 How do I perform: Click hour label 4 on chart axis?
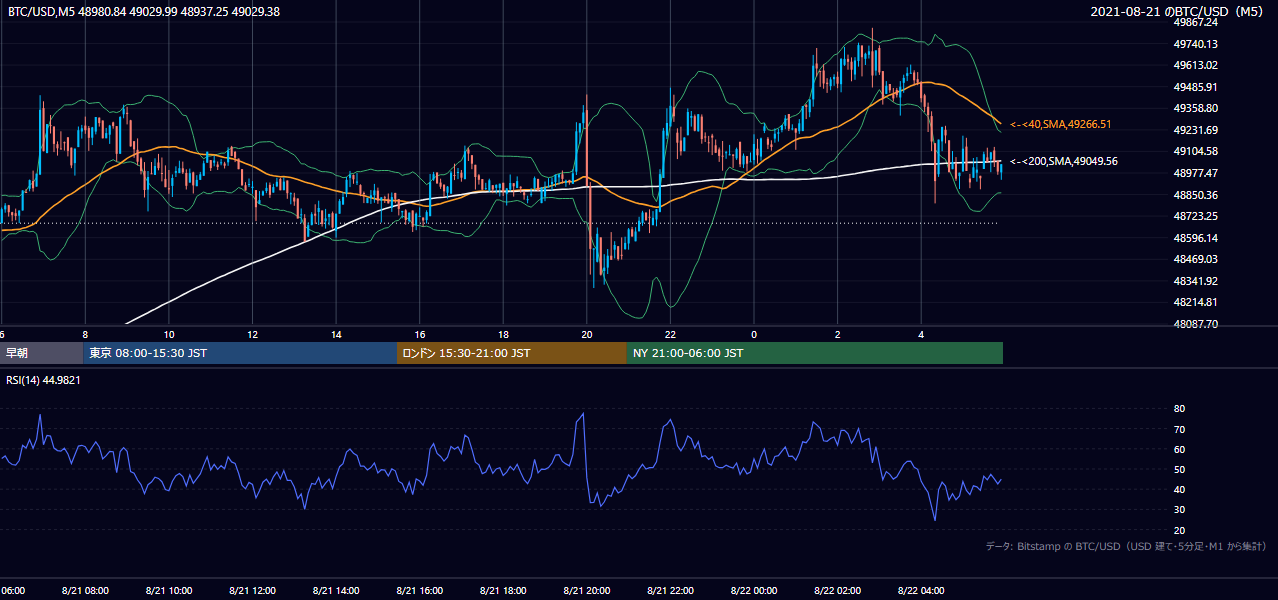click(921, 334)
